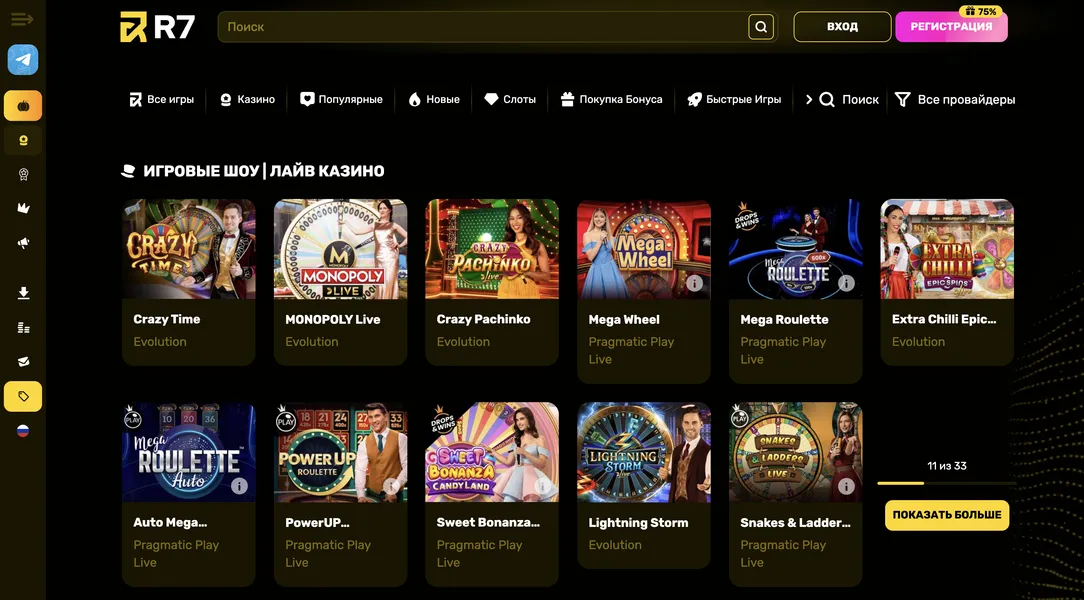
Task: Click the download arrow icon in sidebar
Action: point(23,293)
